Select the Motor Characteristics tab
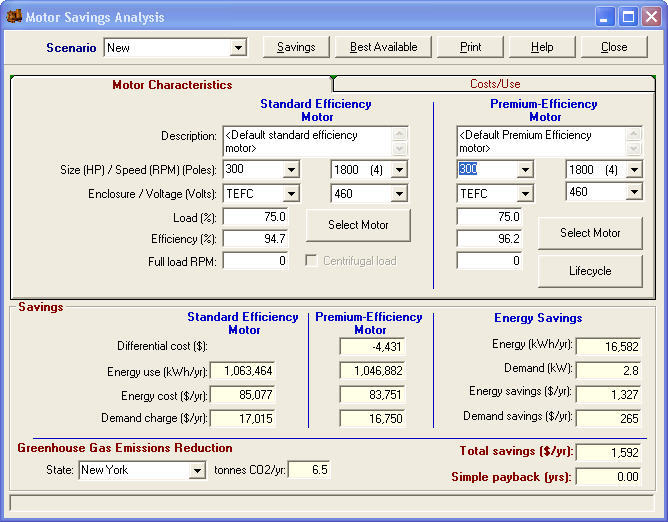Viewport: 668px width, 522px height. tap(172, 85)
